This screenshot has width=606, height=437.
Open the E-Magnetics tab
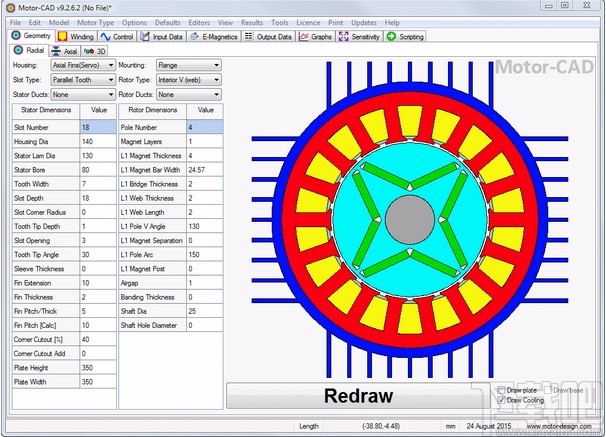pyautogui.click(x=214, y=37)
